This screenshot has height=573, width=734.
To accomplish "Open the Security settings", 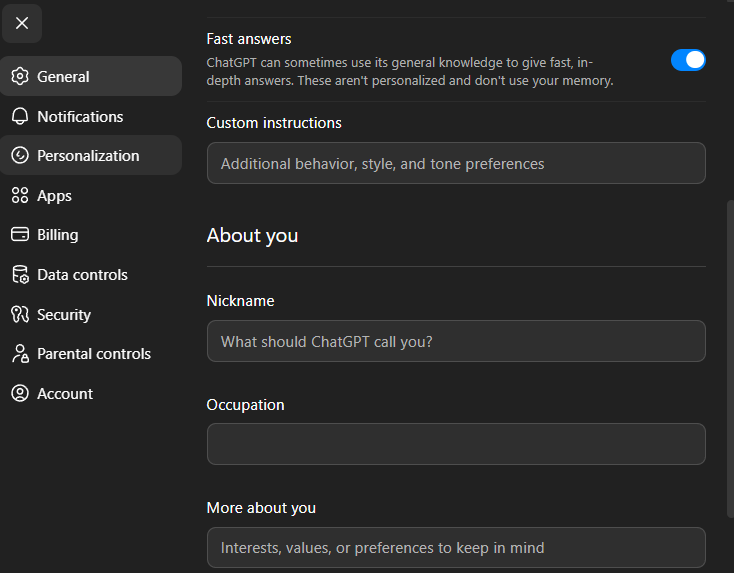I will [x=91, y=314].
